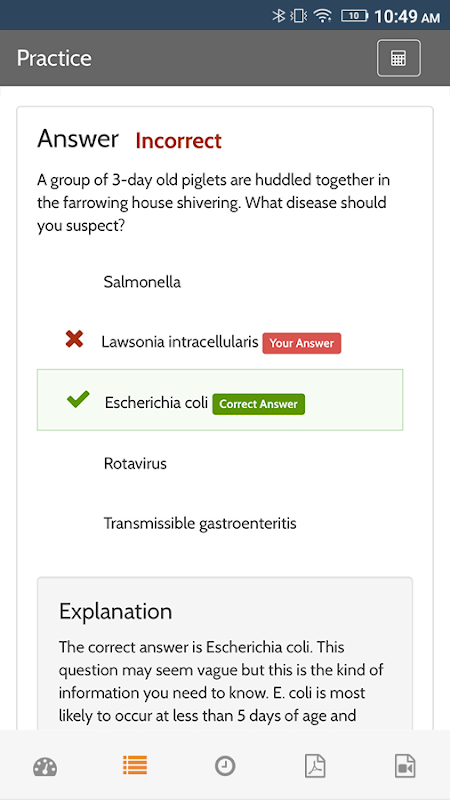The image size is (450, 800).
Task: Tap the battery indicator in status bar
Action: coord(355,16)
